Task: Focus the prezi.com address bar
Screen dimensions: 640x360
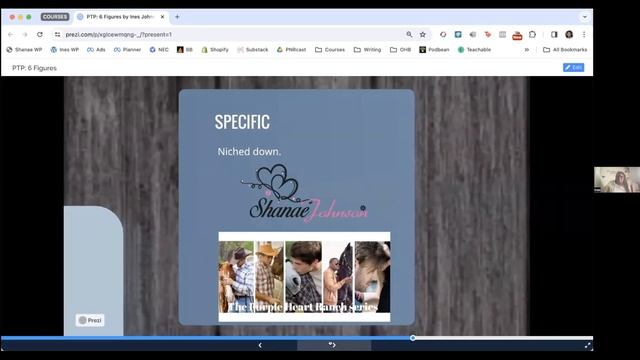Action: [229, 35]
